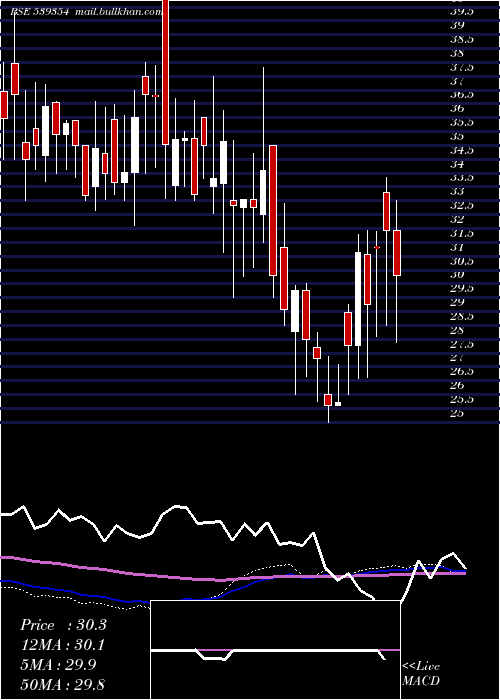
Task: Click the 30.5 price axis label
Action: 461,261
